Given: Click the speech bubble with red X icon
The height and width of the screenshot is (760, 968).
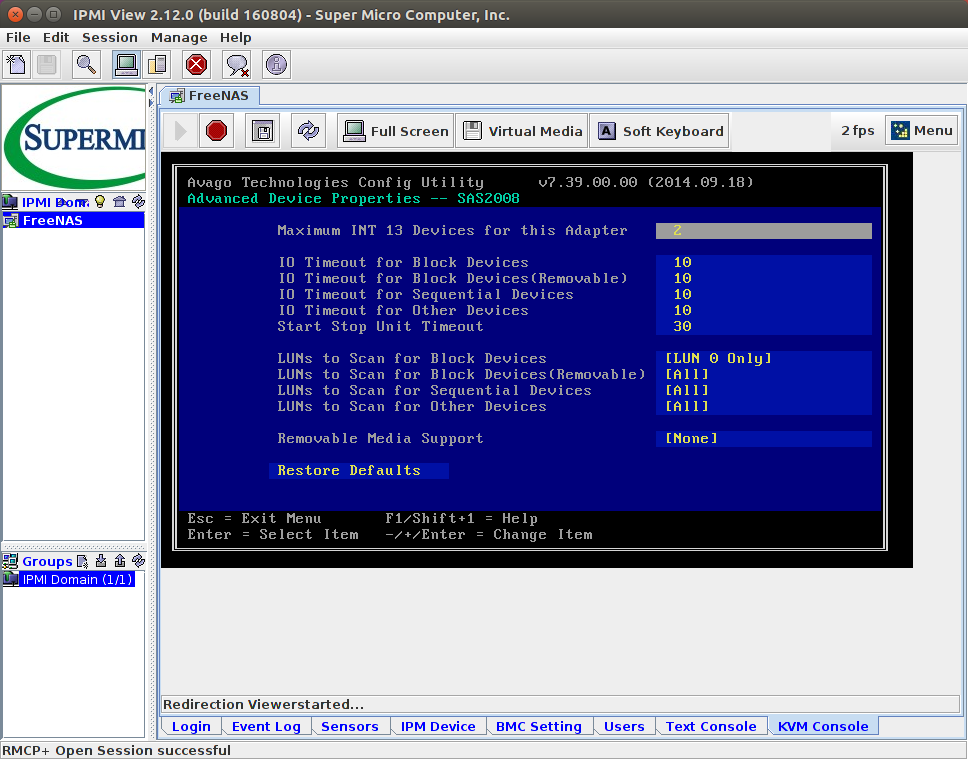Looking at the screenshot, I should coord(237,65).
